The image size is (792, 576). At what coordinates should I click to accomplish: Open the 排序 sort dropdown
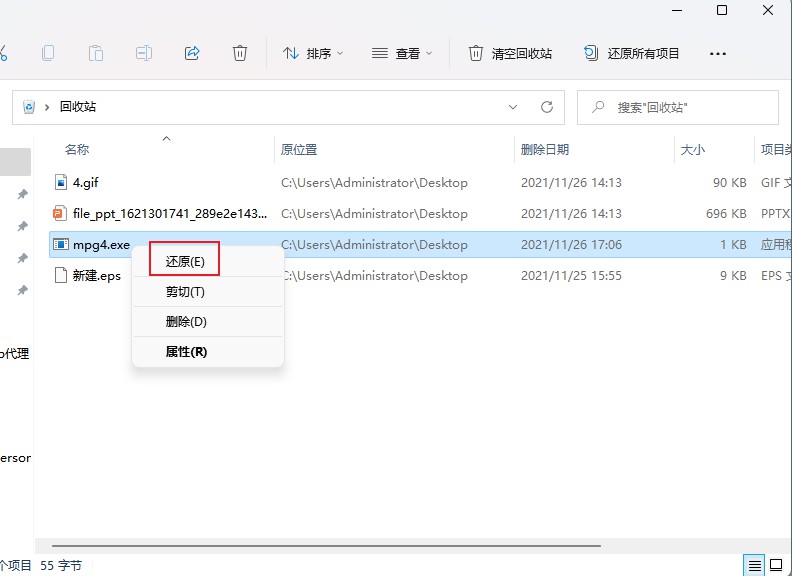point(313,53)
